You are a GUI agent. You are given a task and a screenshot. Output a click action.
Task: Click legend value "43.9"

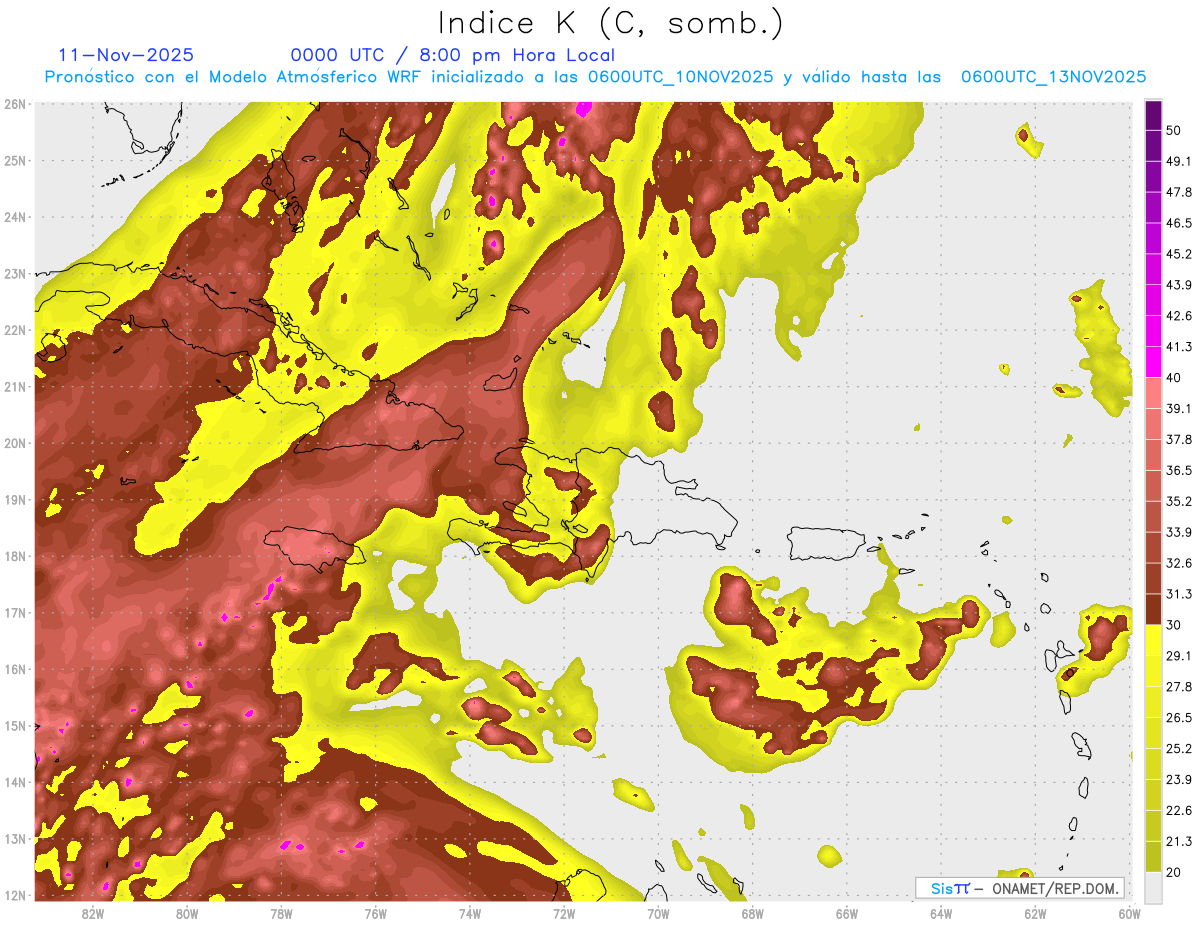[x=1179, y=285]
